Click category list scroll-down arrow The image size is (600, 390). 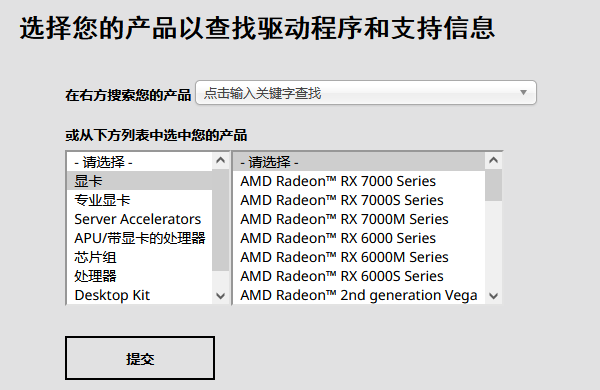[220, 295]
